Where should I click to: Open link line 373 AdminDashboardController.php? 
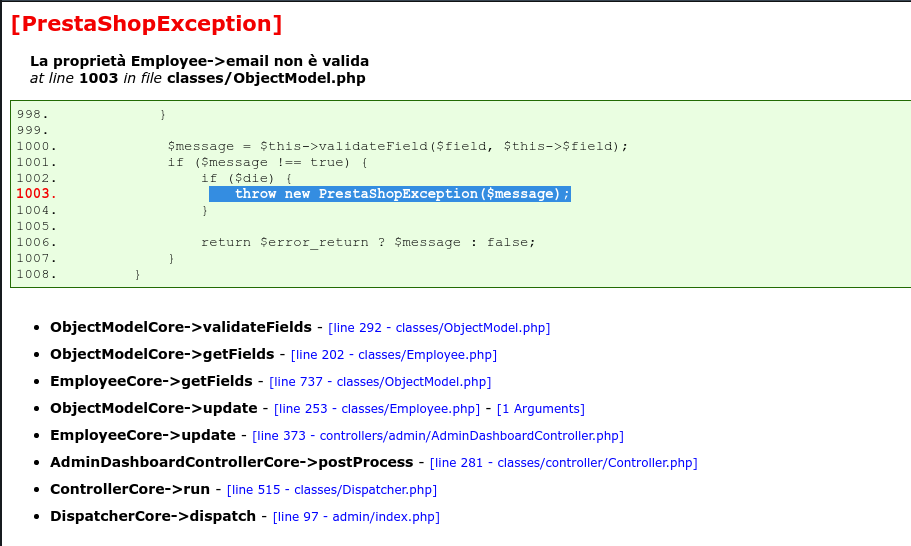[x=437, y=436]
